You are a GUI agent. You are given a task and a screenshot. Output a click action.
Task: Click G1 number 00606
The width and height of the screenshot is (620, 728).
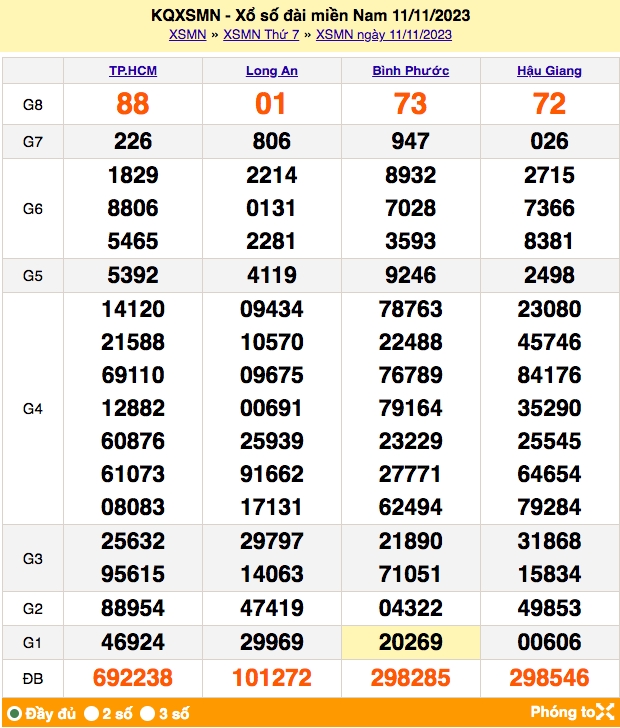[549, 643]
